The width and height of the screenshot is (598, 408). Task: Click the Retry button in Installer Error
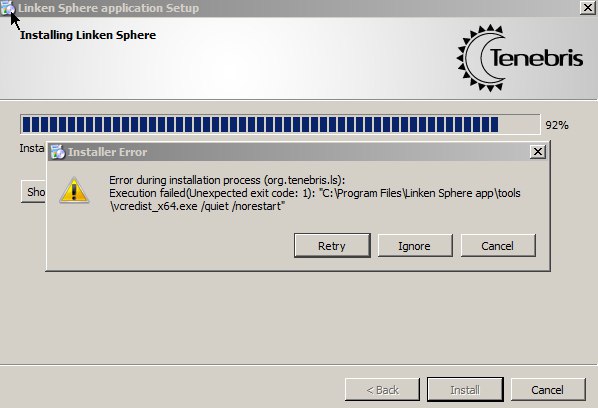(x=332, y=246)
